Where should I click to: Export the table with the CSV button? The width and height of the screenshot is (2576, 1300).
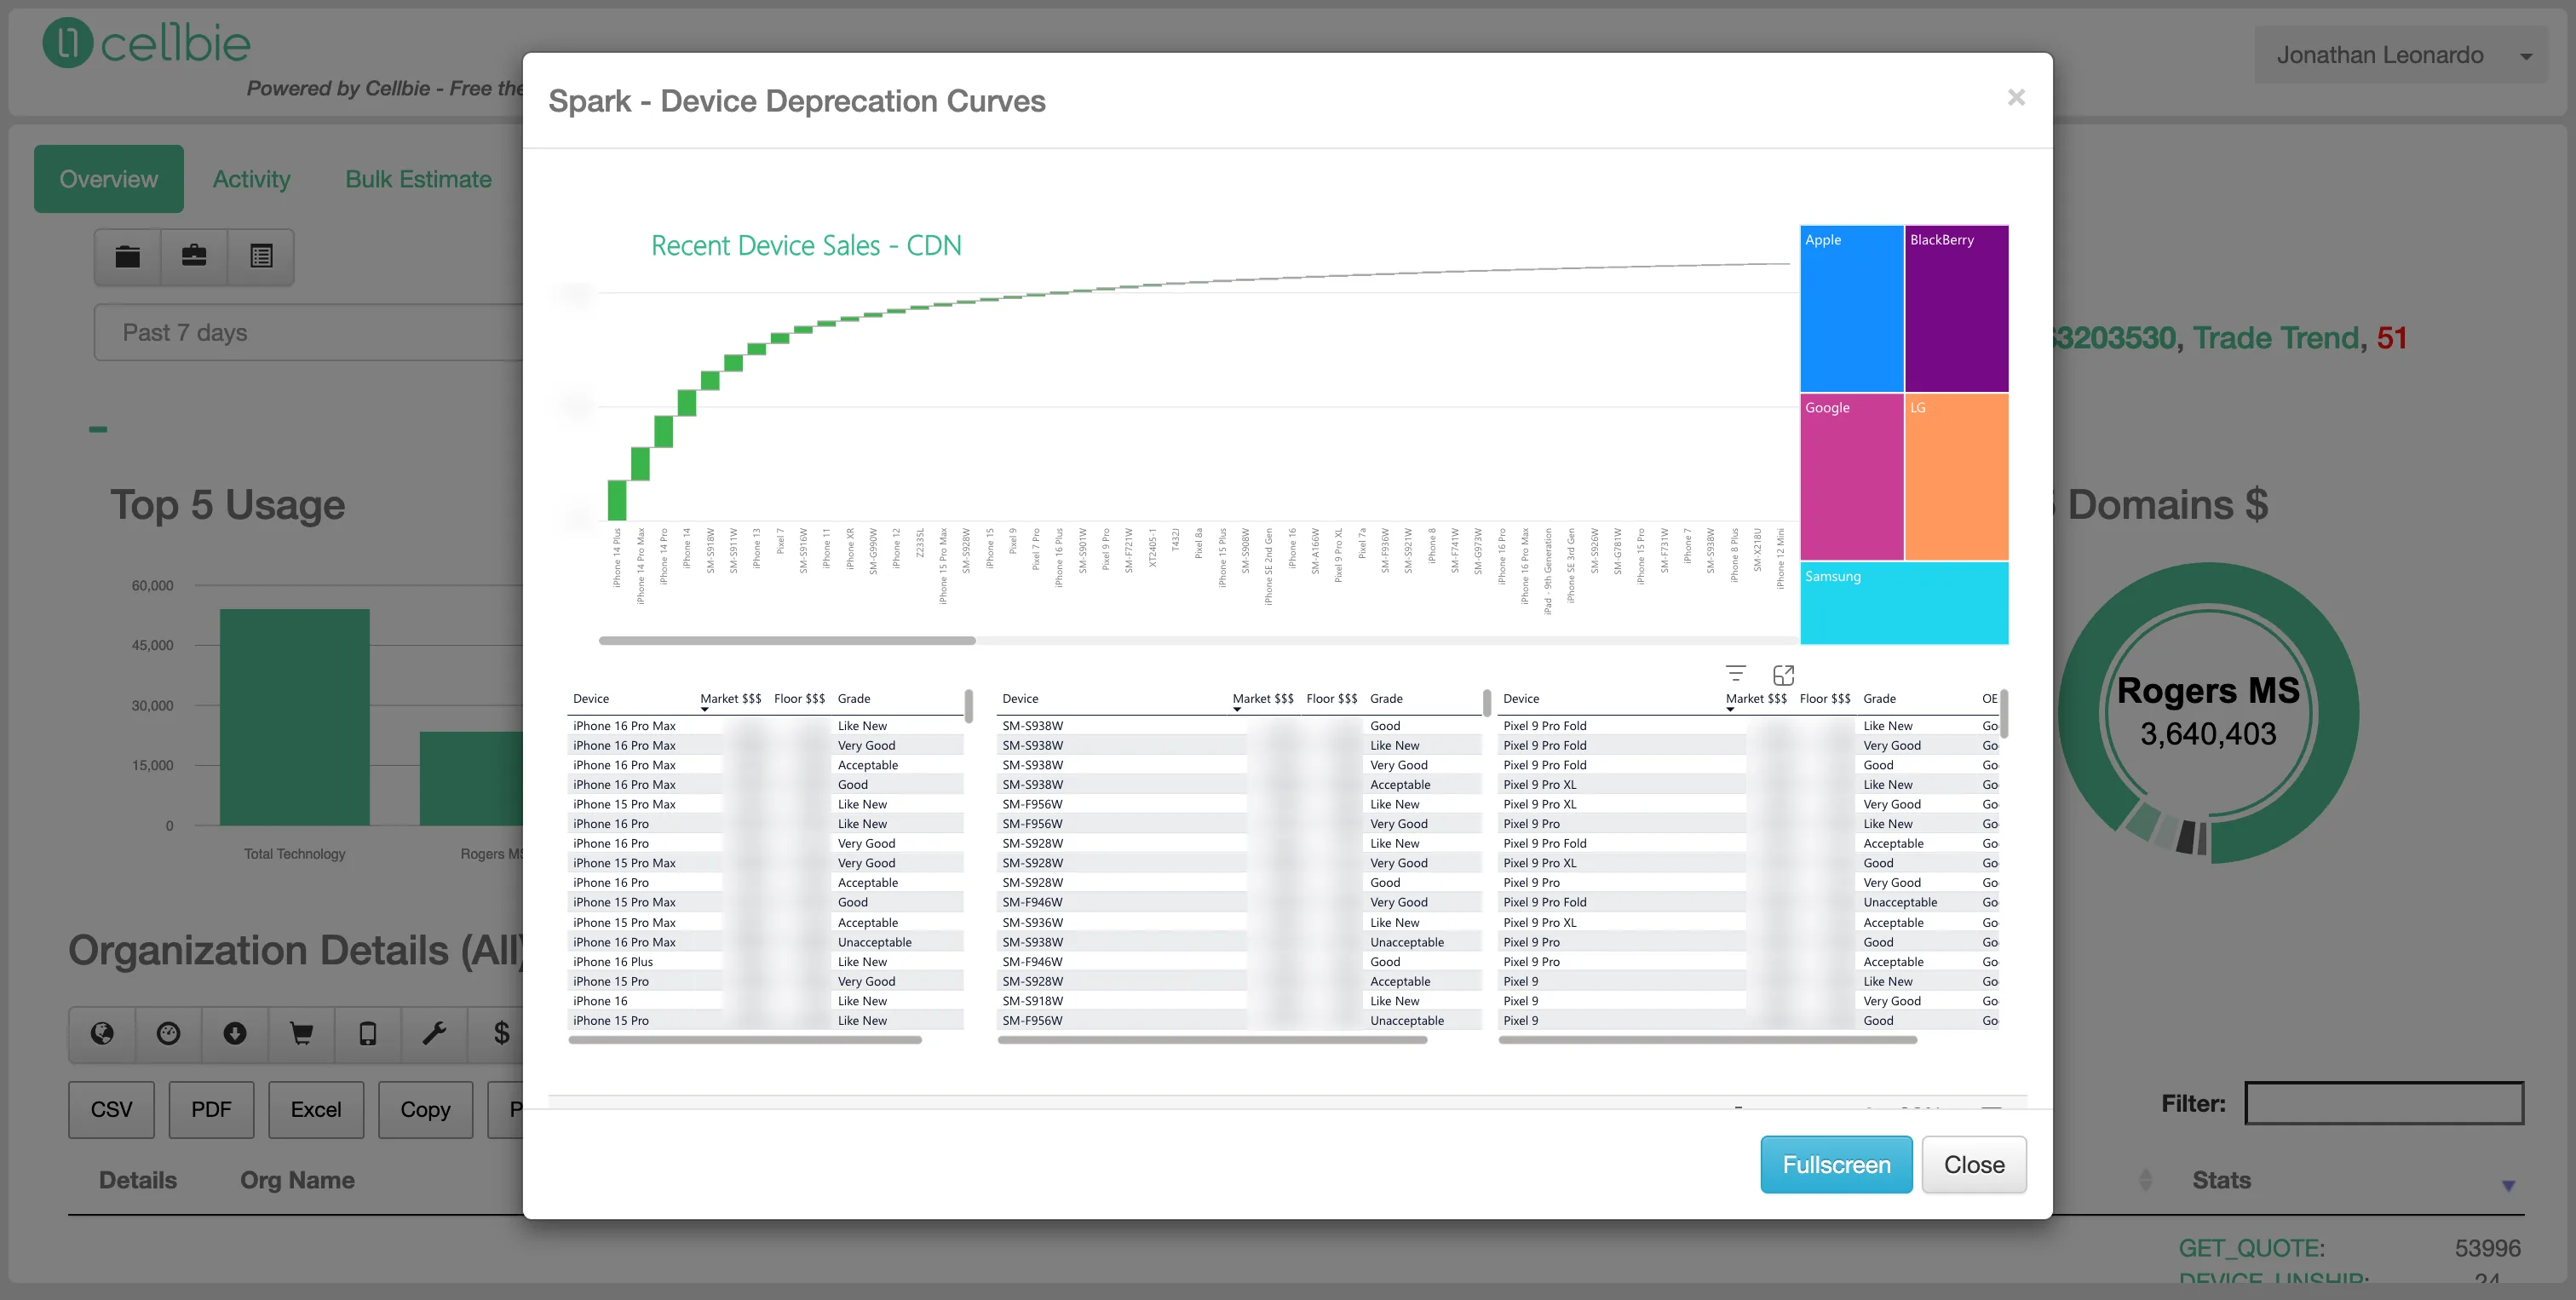111,1110
